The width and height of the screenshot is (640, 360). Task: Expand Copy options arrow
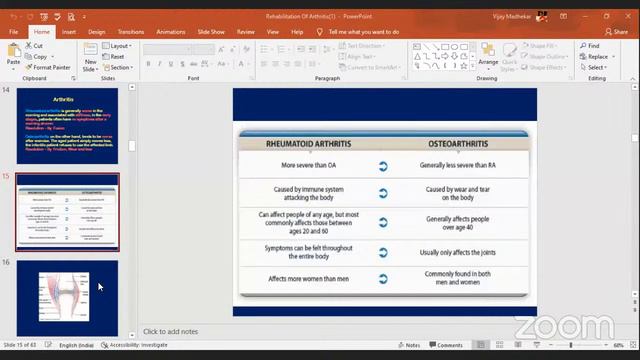click(53, 57)
